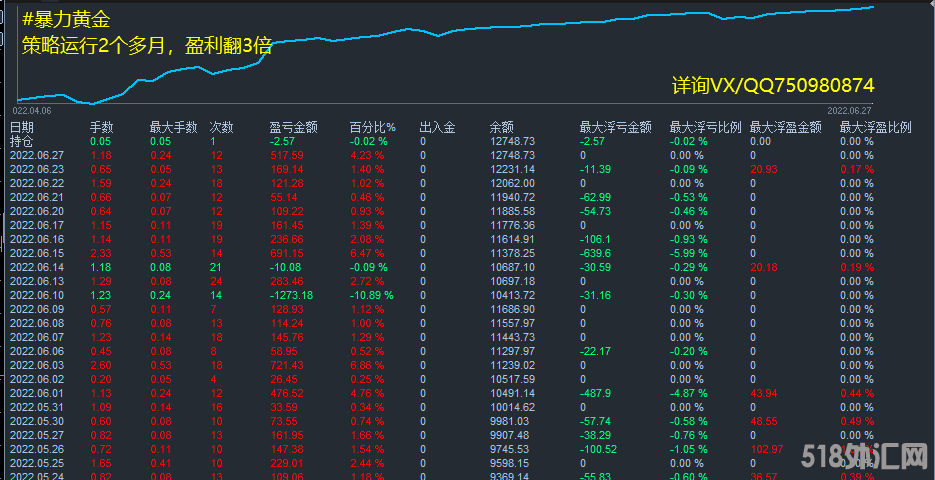Click the 详询VX/QQ750980874 contact text

[773, 86]
